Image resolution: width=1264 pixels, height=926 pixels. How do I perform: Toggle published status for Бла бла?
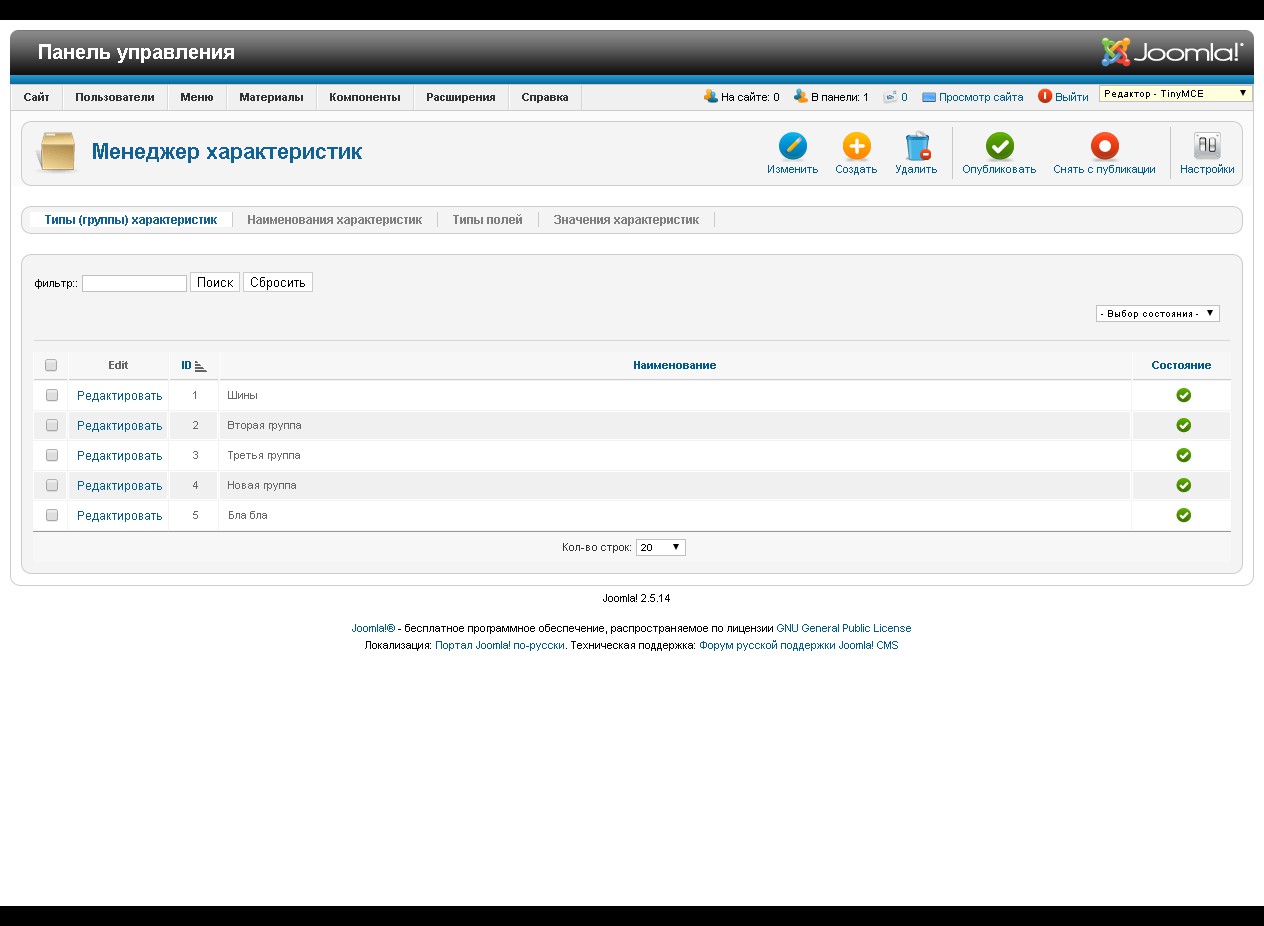click(x=1183, y=515)
